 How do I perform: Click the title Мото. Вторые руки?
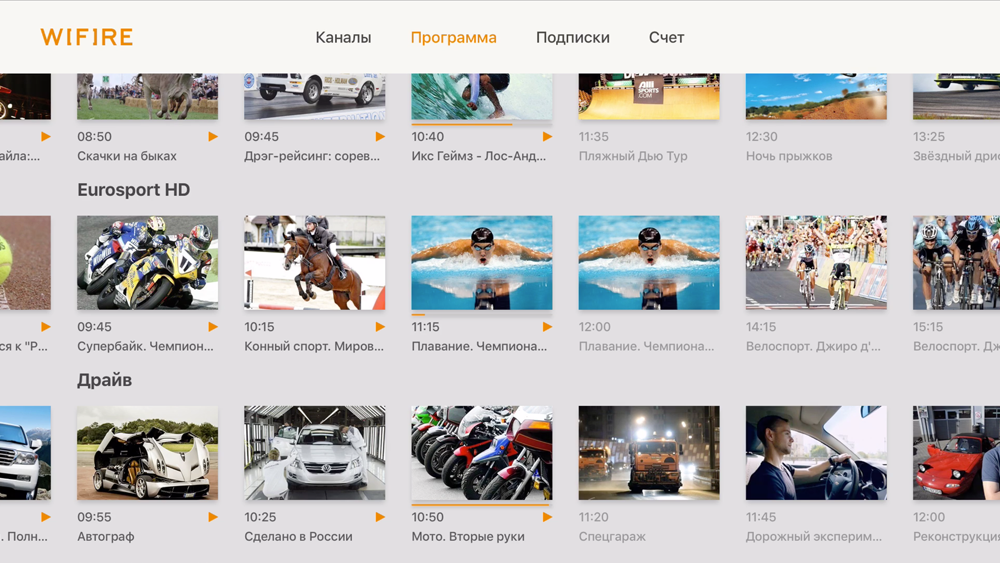click(x=468, y=537)
